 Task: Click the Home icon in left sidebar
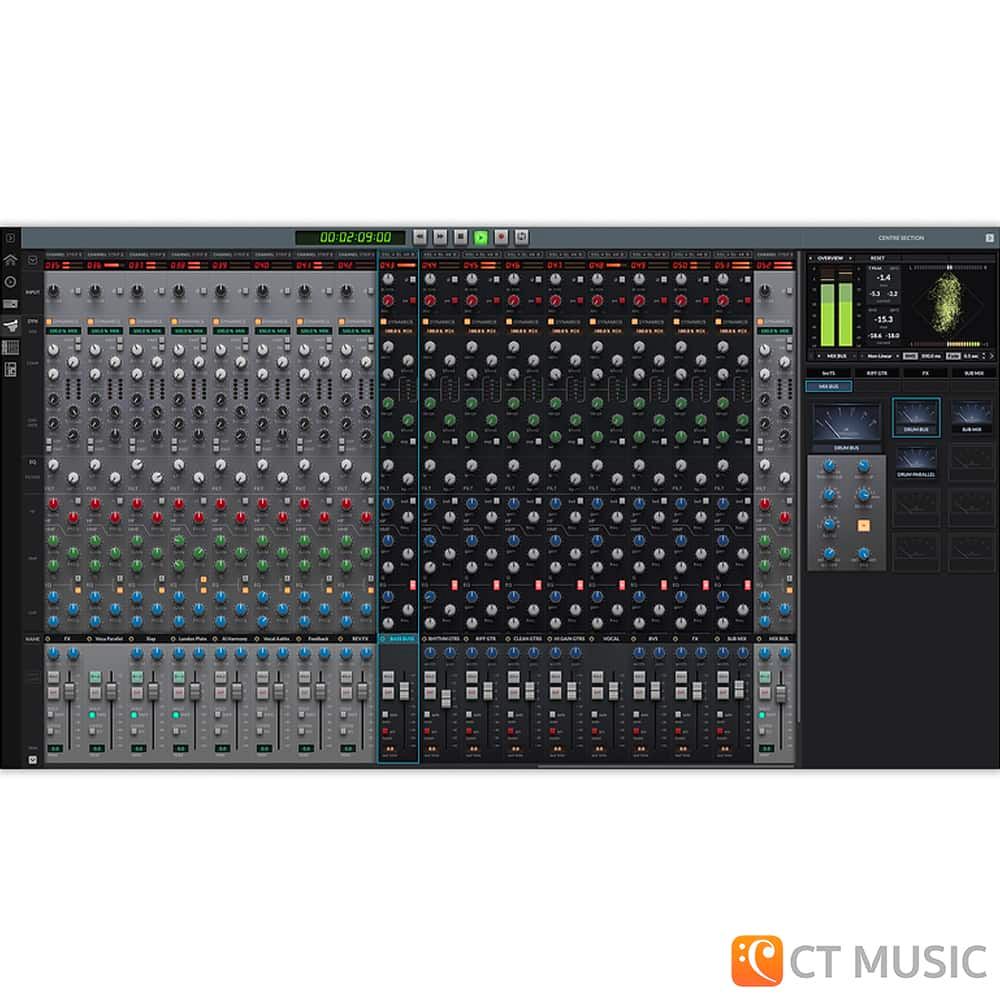(x=10, y=260)
